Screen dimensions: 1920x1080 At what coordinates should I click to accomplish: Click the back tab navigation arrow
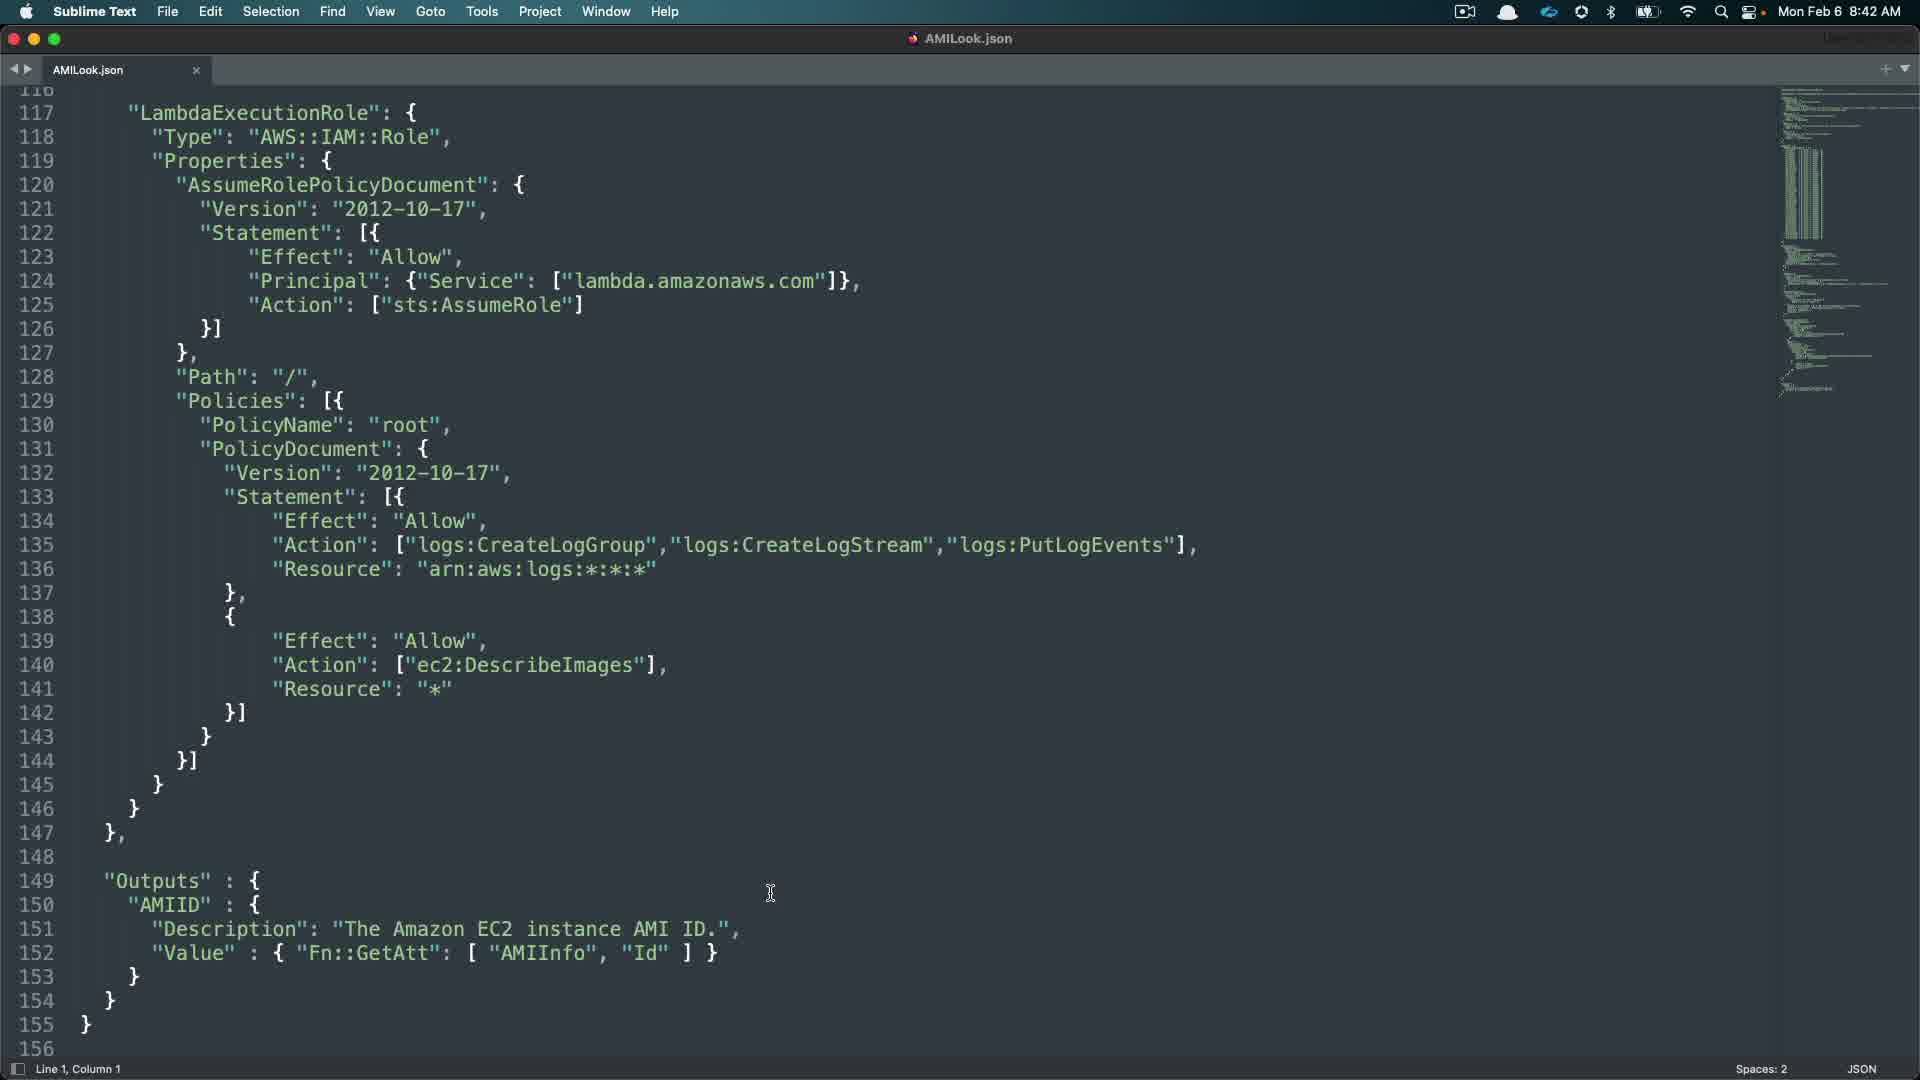pos(13,69)
